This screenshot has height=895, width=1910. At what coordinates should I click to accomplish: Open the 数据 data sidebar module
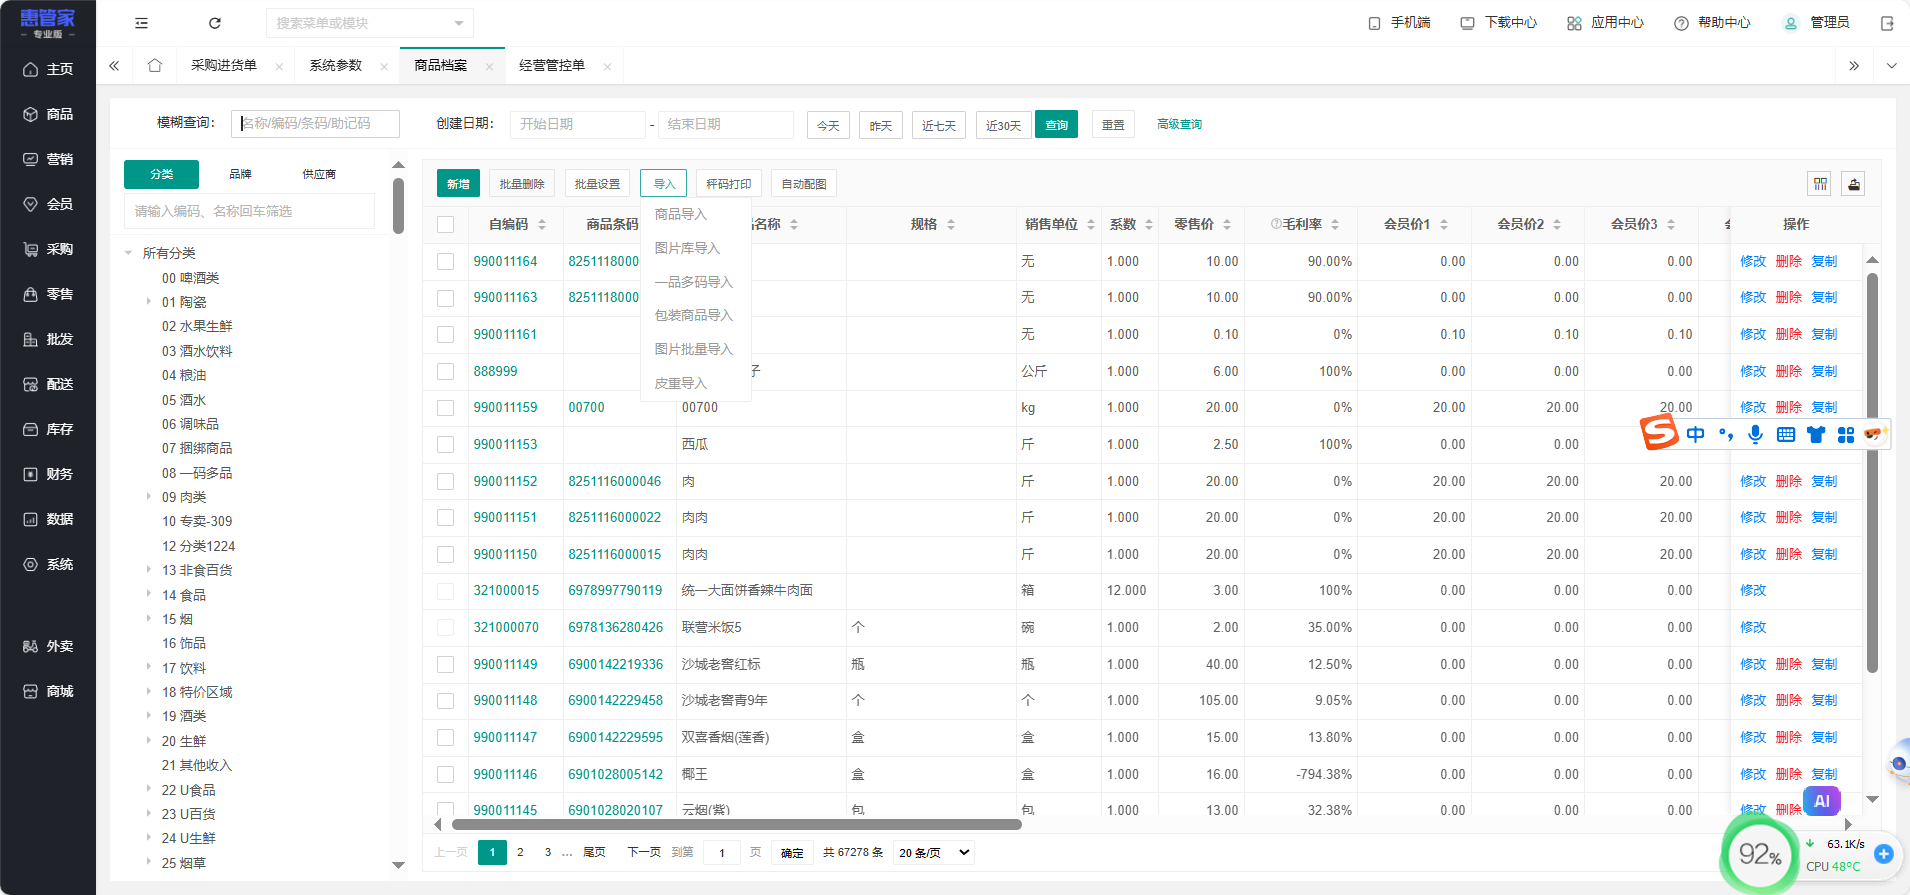coord(48,519)
